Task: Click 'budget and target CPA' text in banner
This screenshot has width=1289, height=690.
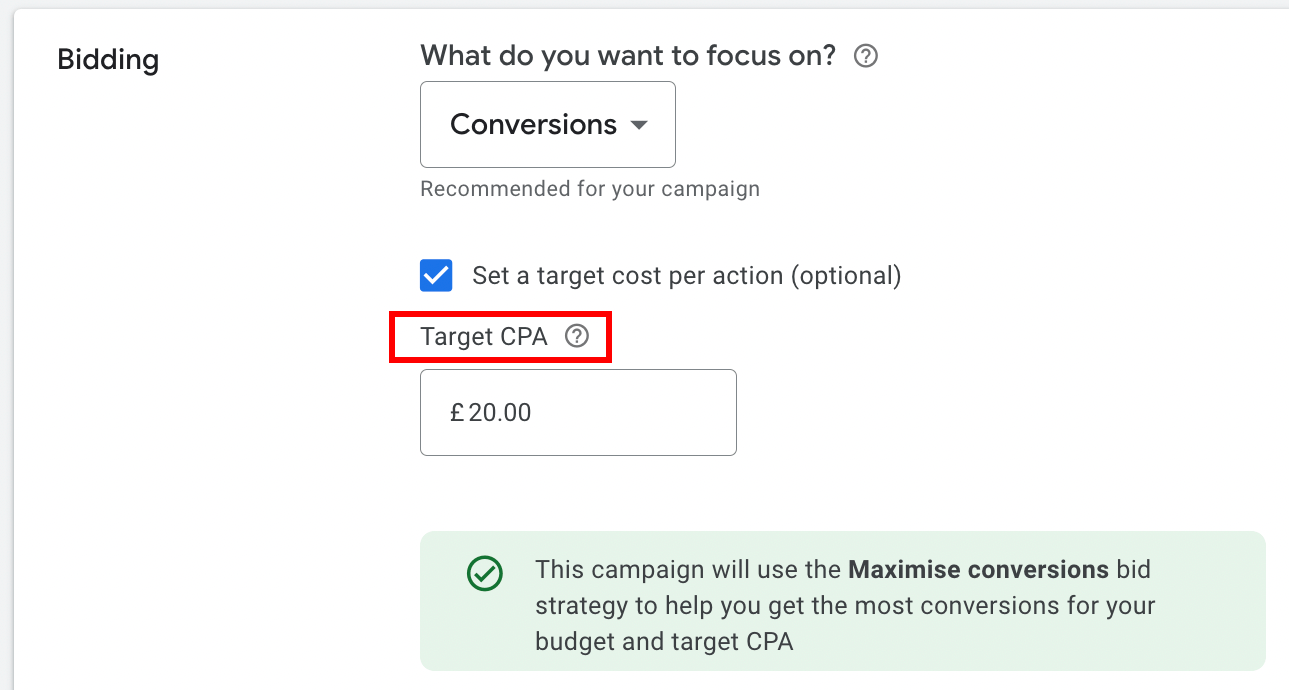Action: (664, 642)
